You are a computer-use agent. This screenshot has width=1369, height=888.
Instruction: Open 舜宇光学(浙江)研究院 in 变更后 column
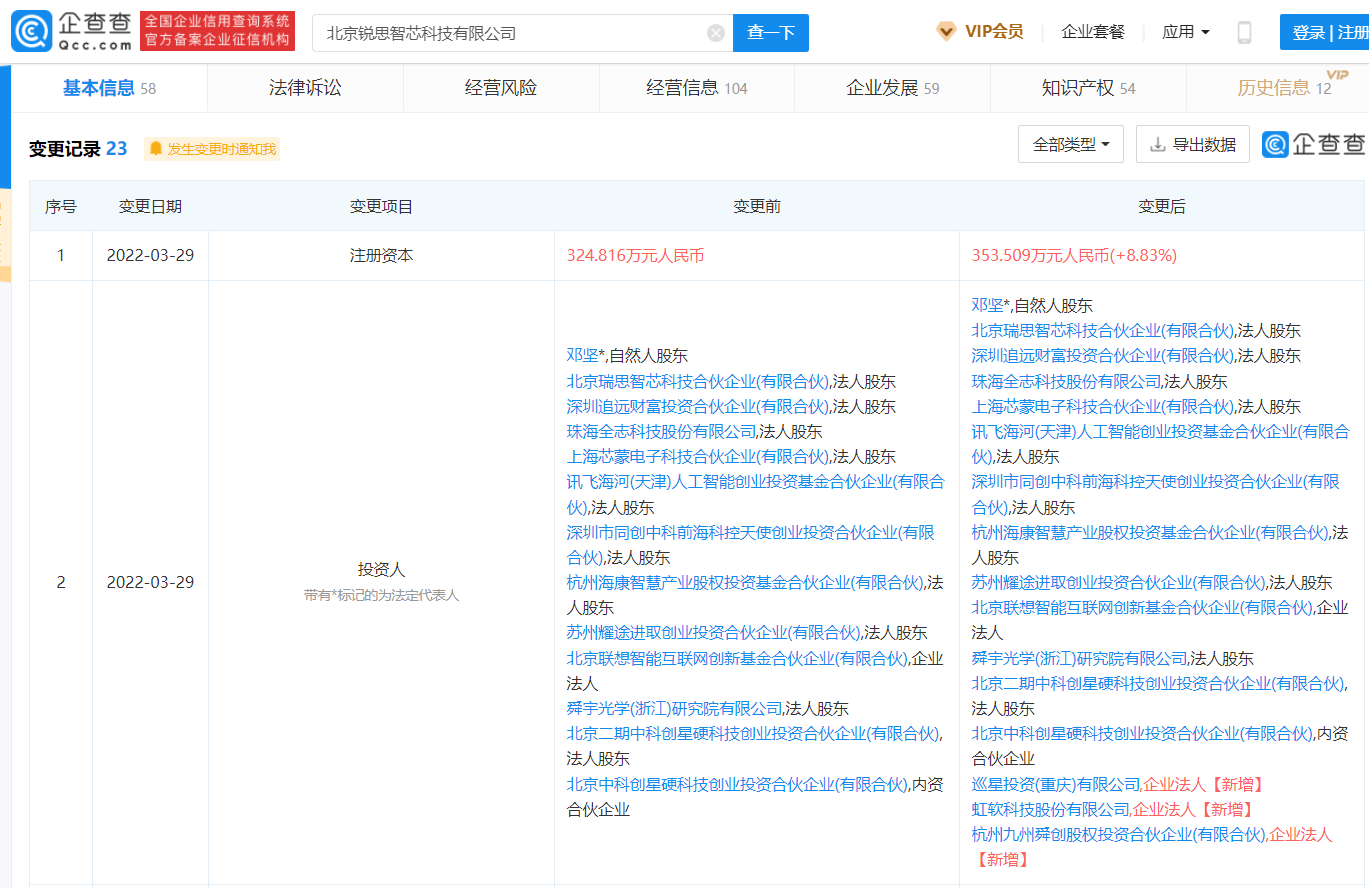(x=1079, y=658)
